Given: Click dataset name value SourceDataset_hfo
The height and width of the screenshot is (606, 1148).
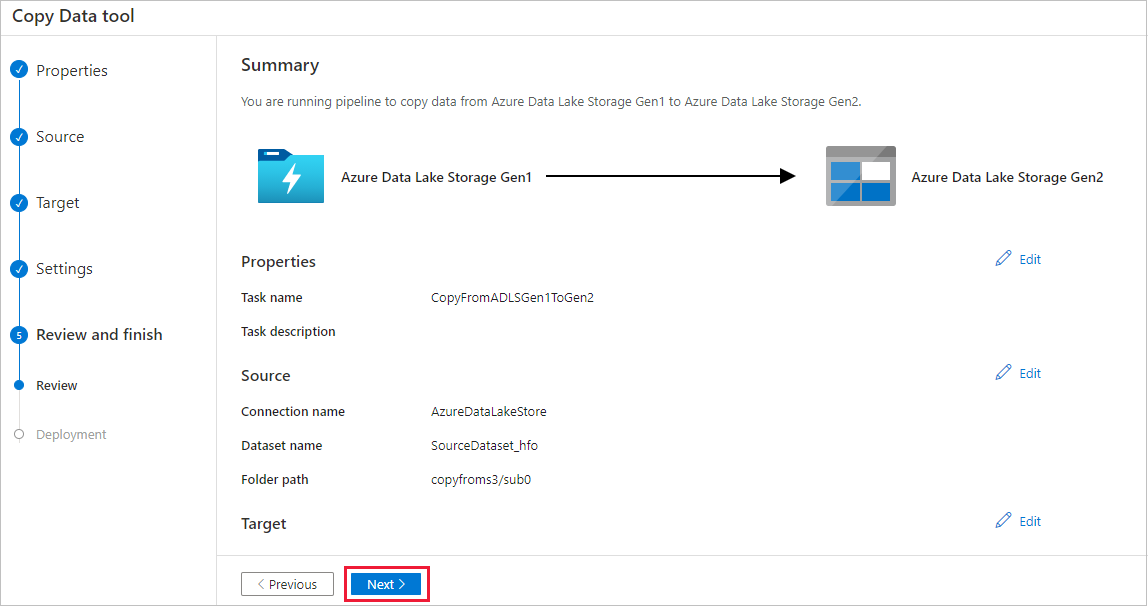Looking at the screenshot, I should coord(484,445).
